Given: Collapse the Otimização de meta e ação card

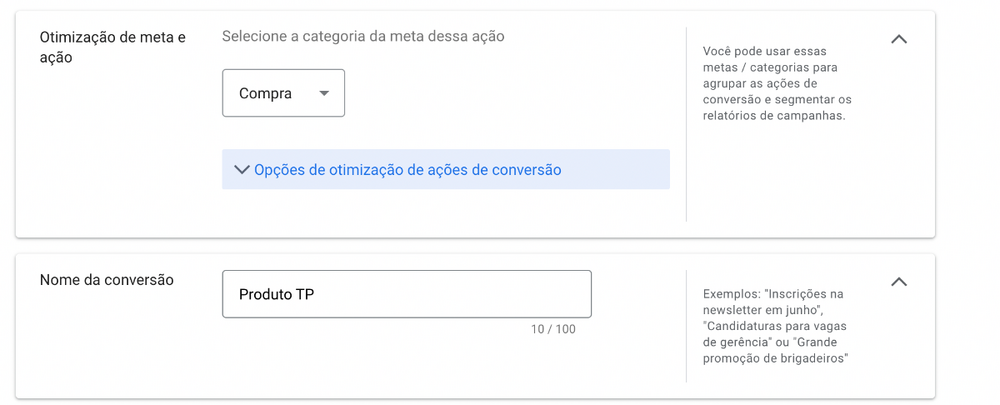Looking at the screenshot, I should click(x=899, y=40).
